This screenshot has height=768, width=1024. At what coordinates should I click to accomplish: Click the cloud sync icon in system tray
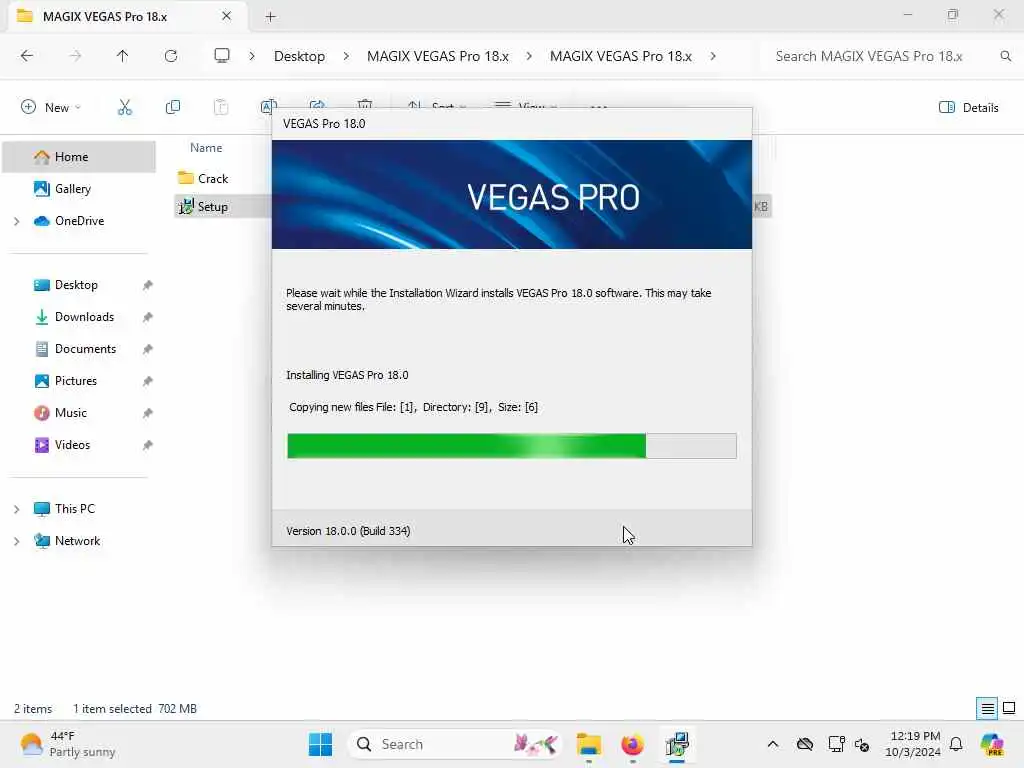(805, 744)
